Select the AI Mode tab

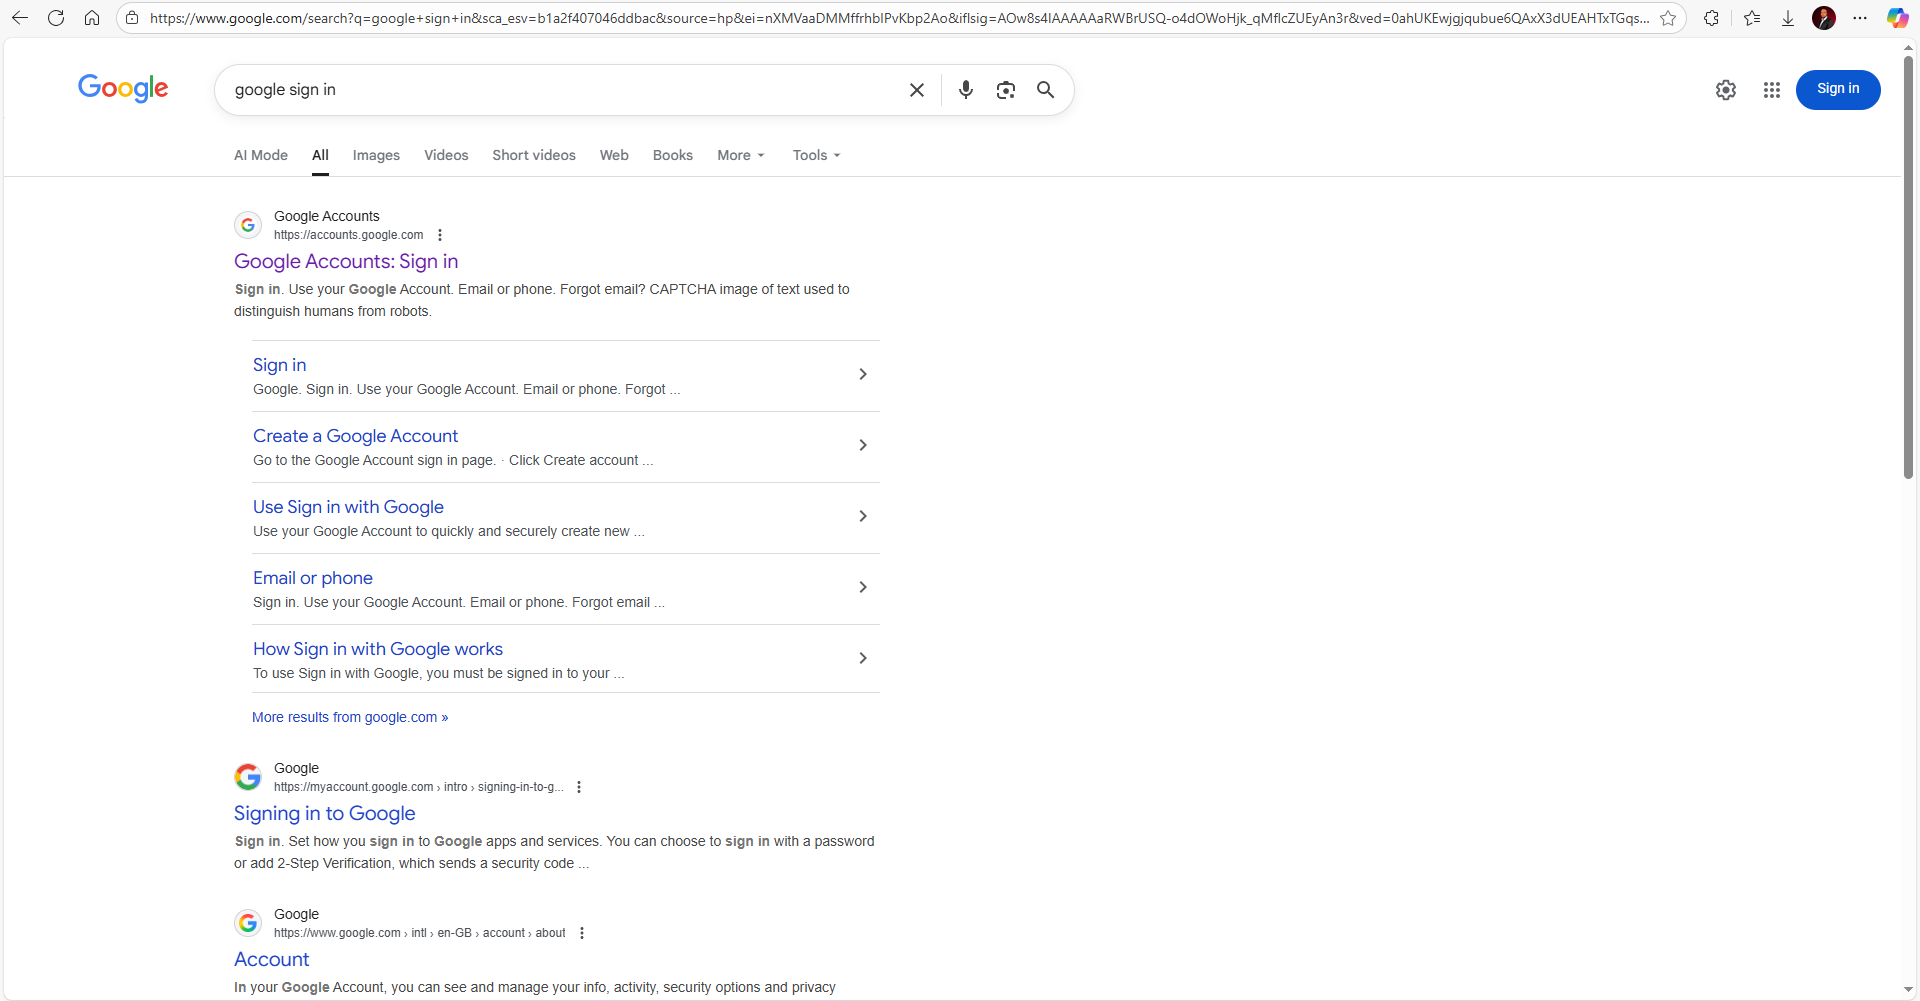pyautogui.click(x=261, y=155)
